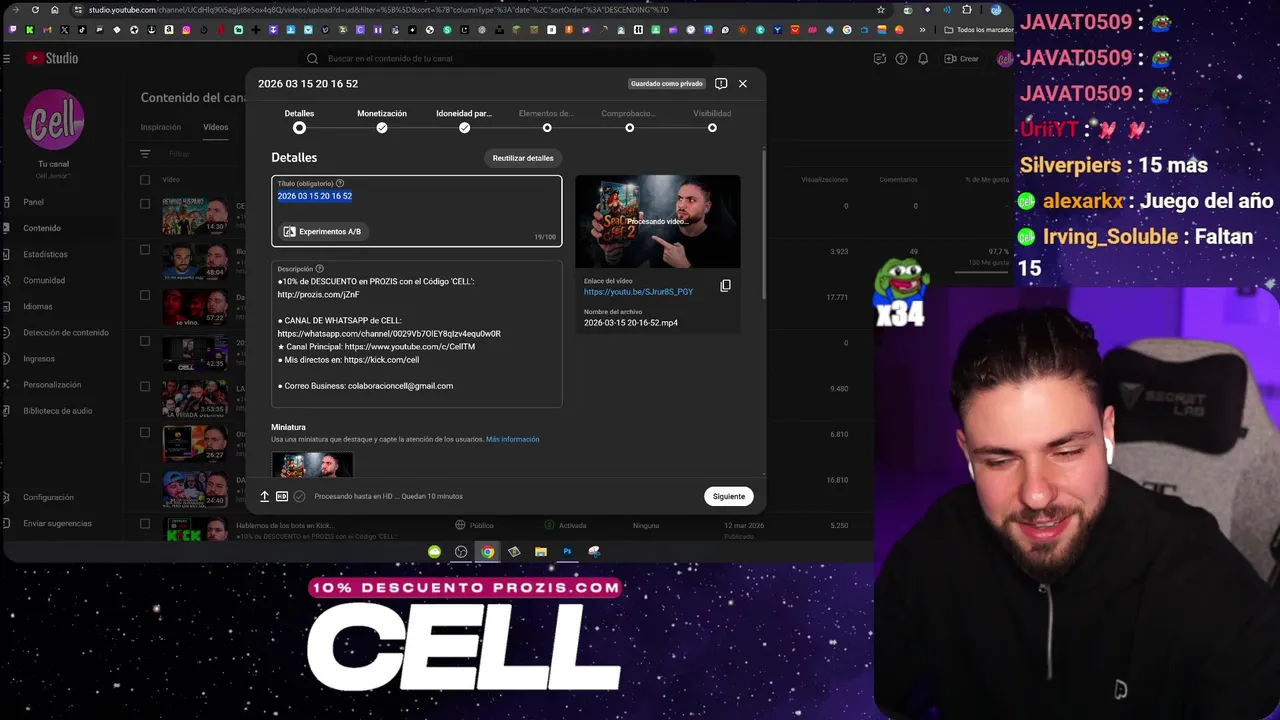Click the Siguiente button
This screenshot has height=720, width=1280.
click(729, 496)
